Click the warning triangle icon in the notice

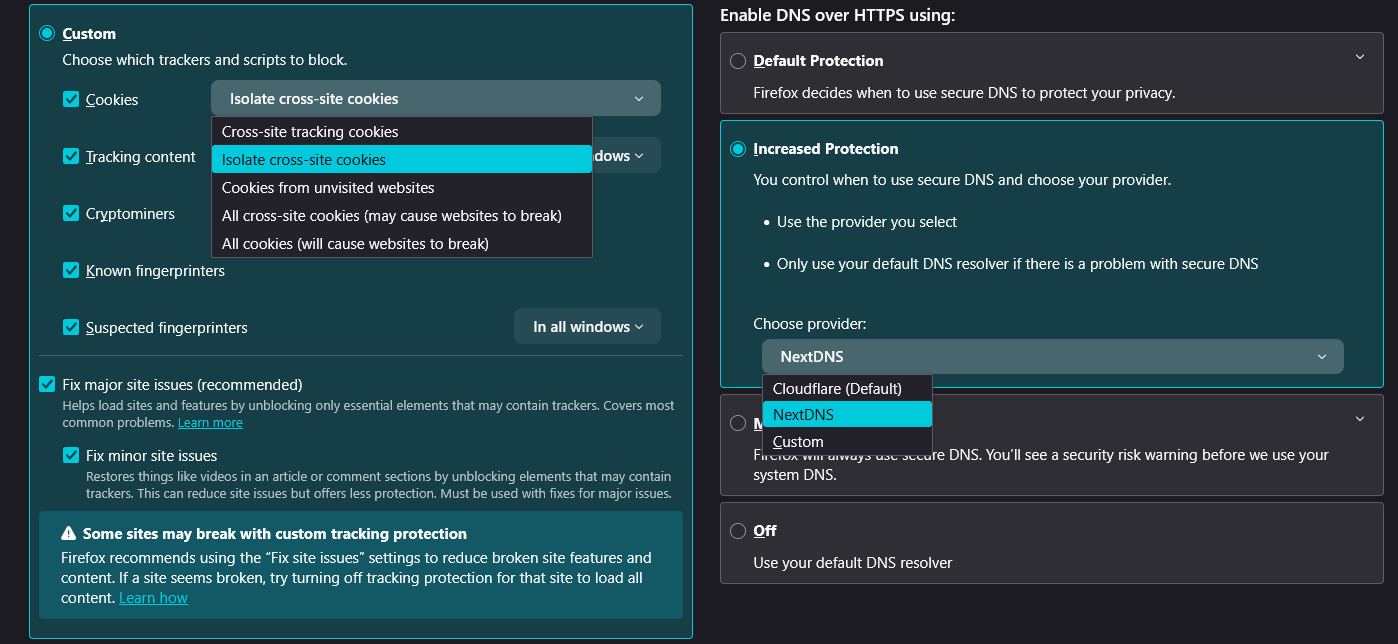(69, 534)
